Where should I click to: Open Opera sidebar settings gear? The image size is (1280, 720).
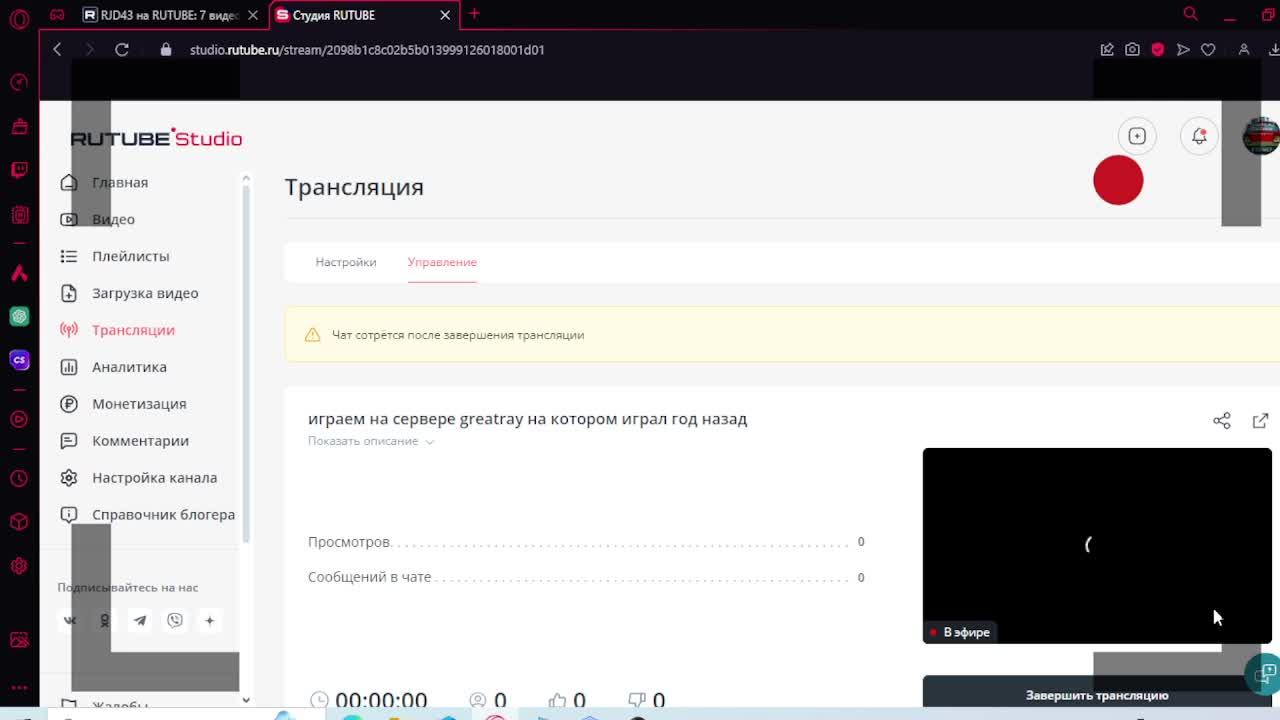click(x=19, y=566)
